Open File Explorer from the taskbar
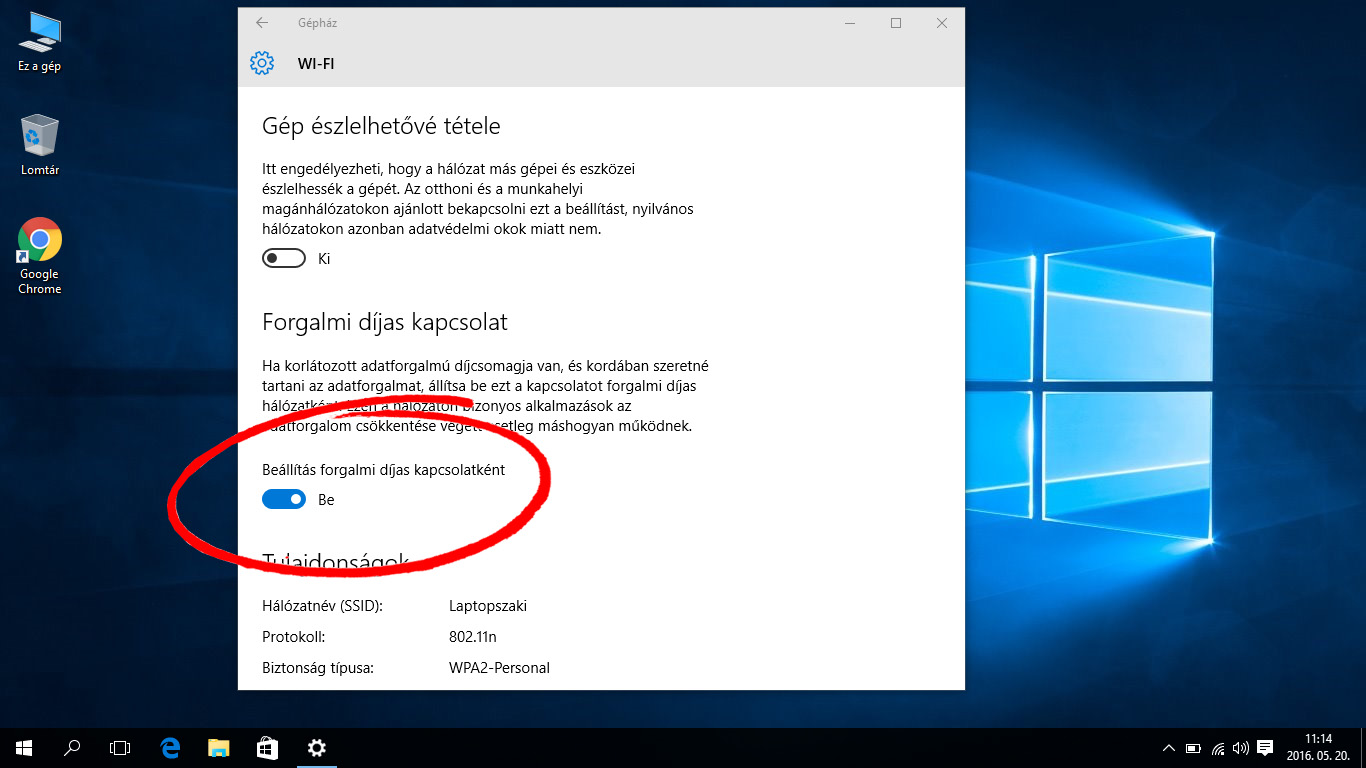 tap(219, 747)
